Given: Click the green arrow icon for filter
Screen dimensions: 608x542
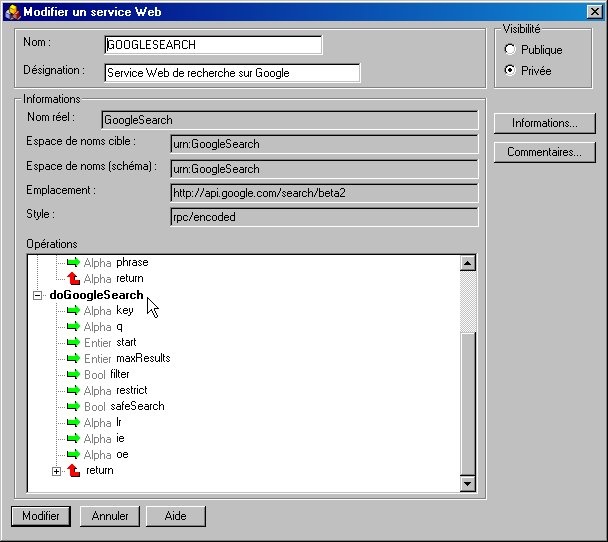Looking at the screenshot, I should pos(73,374).
